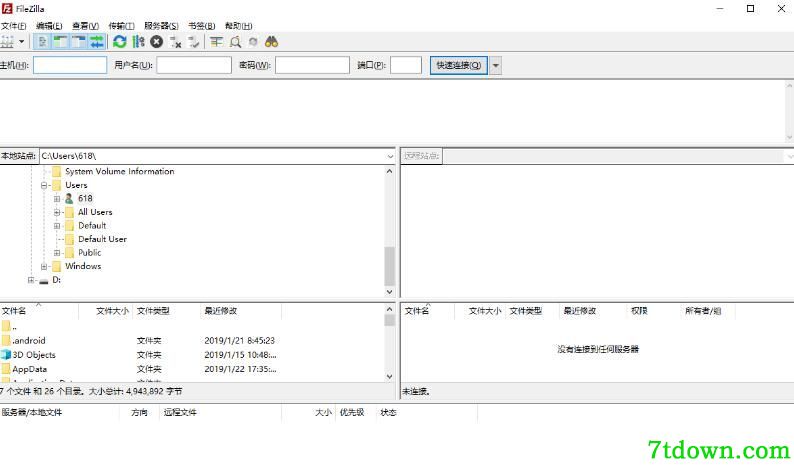Collapse the Users folder tree node
Viewport: 794px width, 469px height.
tap(44, 185)
